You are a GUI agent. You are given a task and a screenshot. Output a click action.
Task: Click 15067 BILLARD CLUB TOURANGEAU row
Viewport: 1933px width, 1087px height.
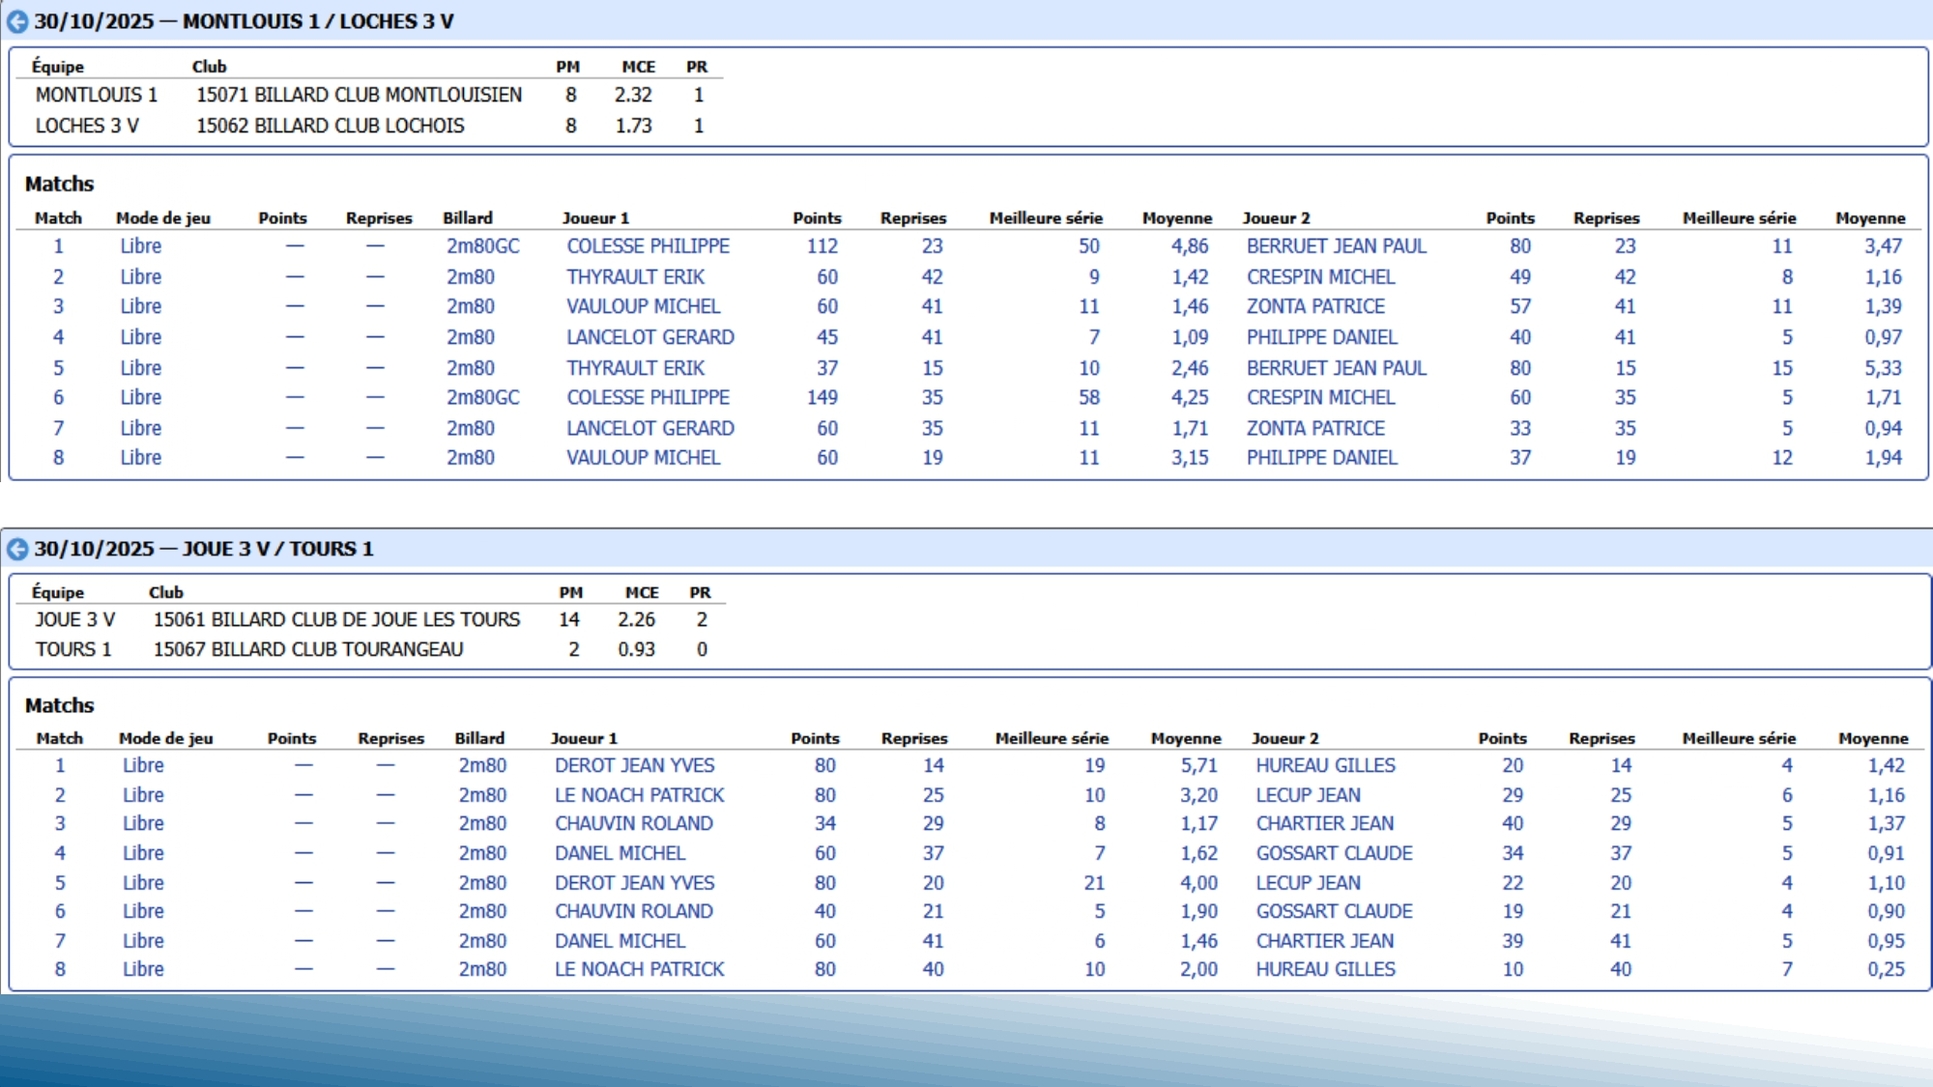(307, 649)
